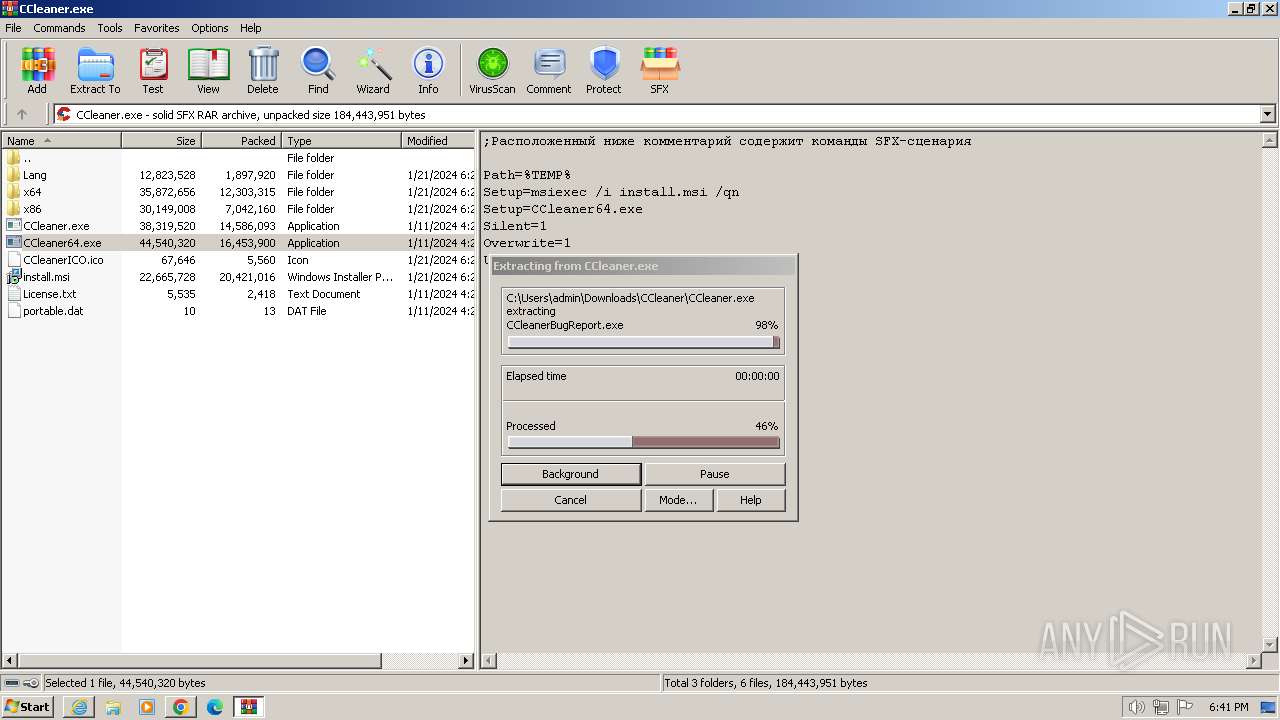Pause the extraction
Screen dimensions: 1280x720
[715, 474]
